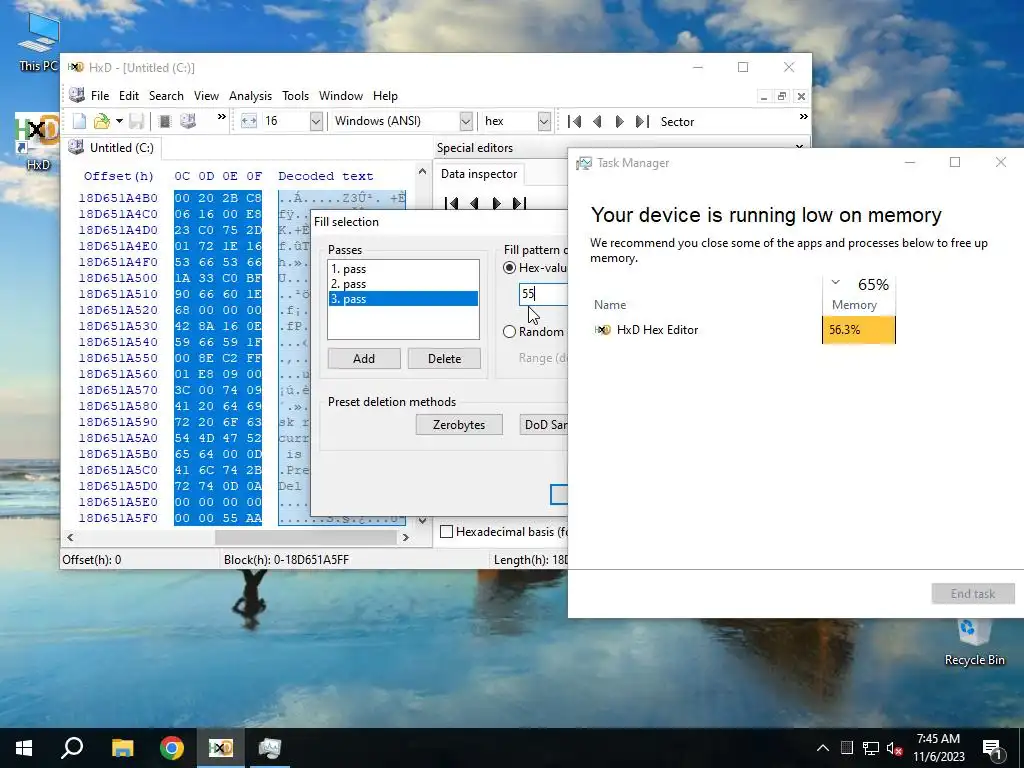
Task: Open the bytes per row dropdown
Action: (316, 121)
